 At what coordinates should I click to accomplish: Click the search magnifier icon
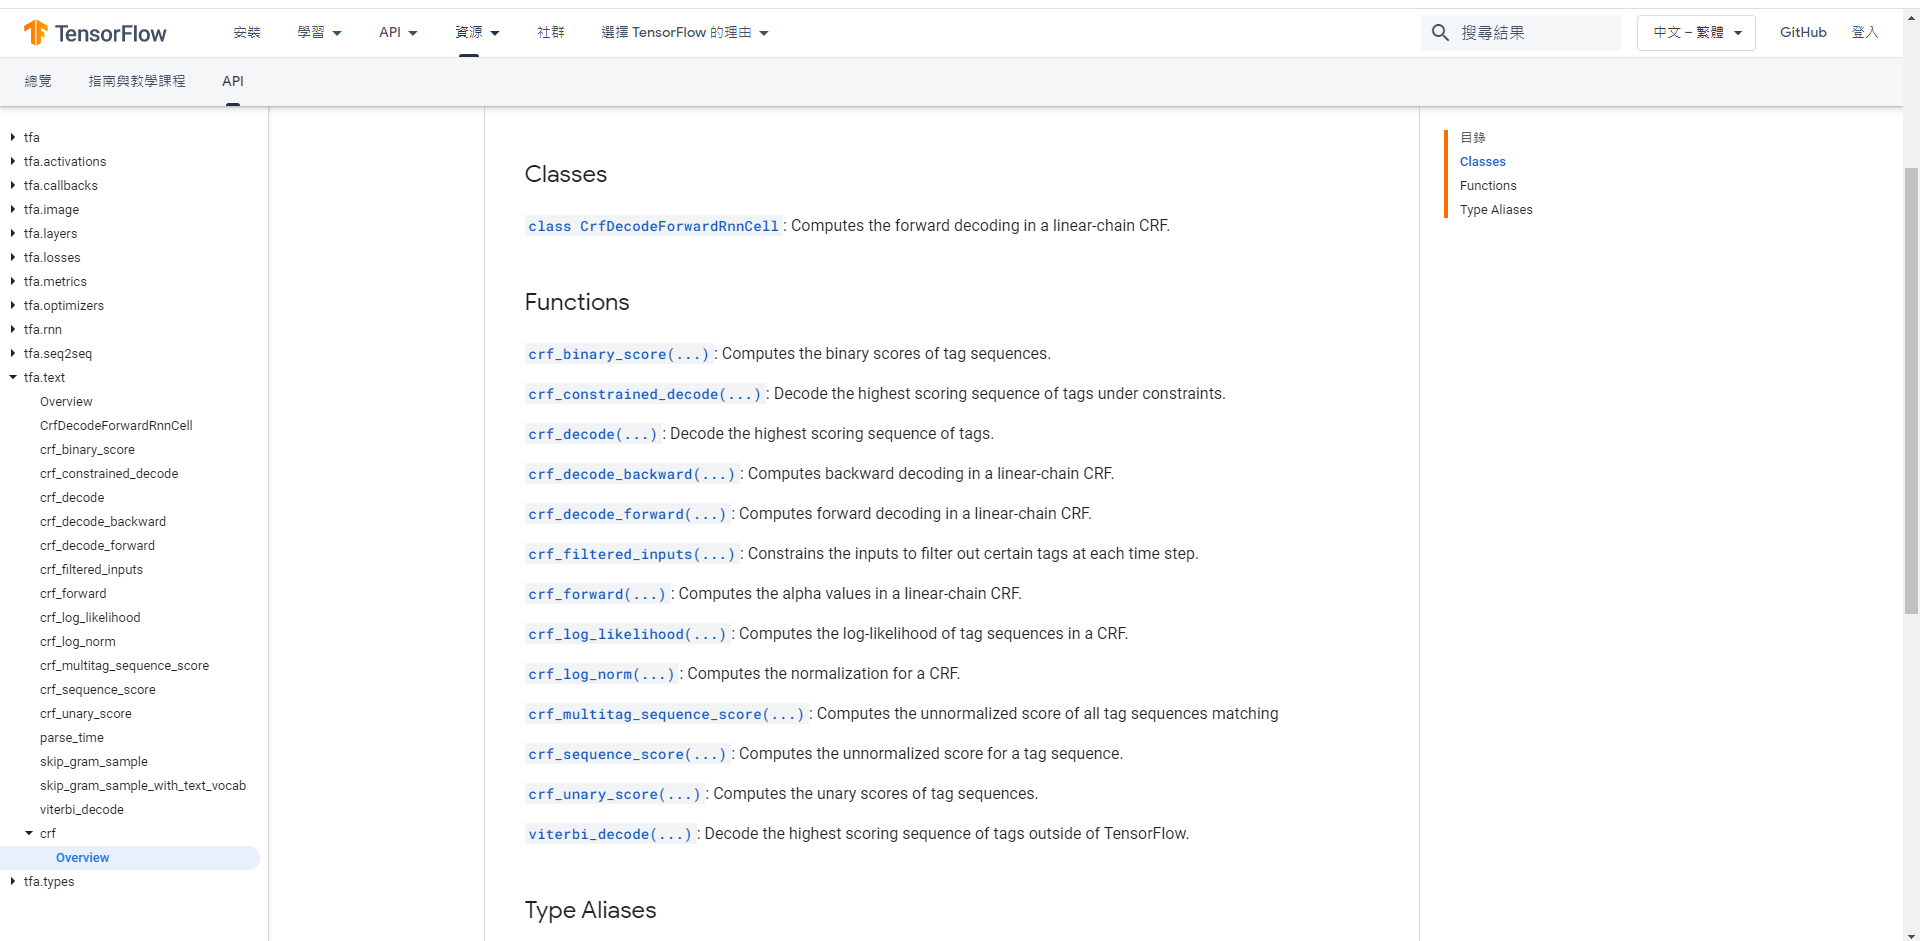tap(1440, 32)
